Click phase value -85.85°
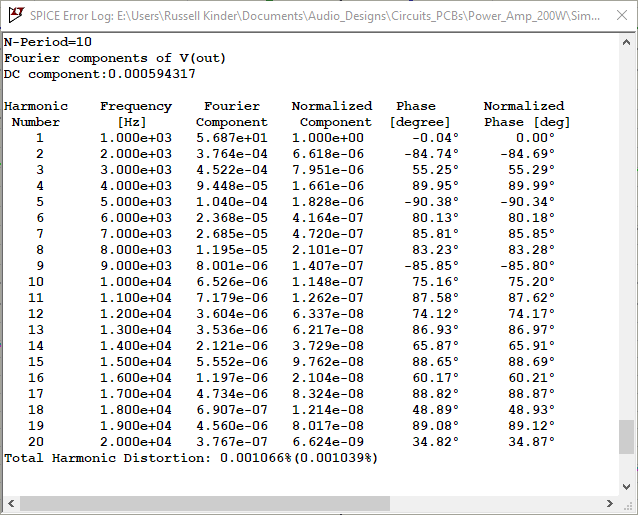 (431, 266)
